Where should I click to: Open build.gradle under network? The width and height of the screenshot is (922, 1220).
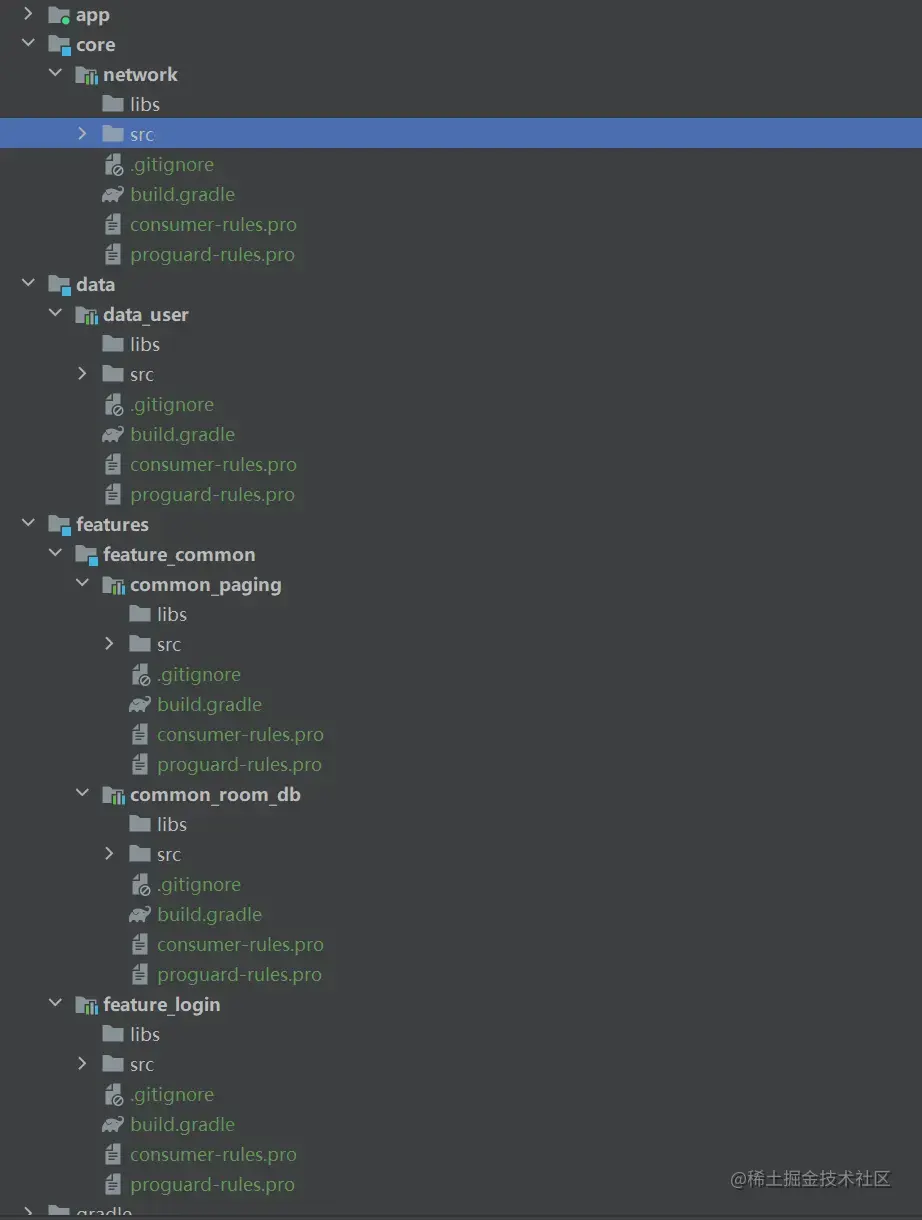[183, 195]
